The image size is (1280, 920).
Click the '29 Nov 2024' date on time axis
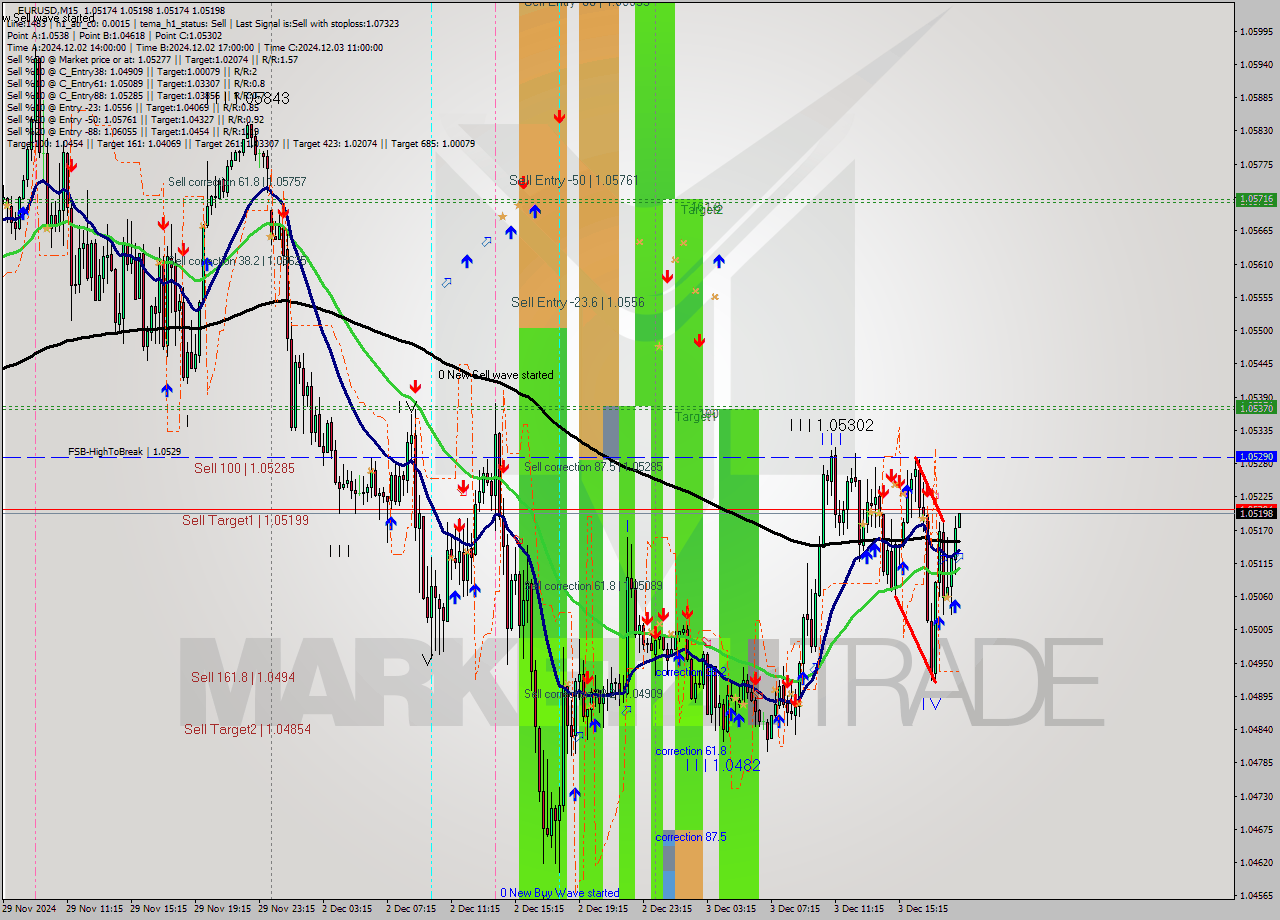pyautogui.click(x=31, y=909)
